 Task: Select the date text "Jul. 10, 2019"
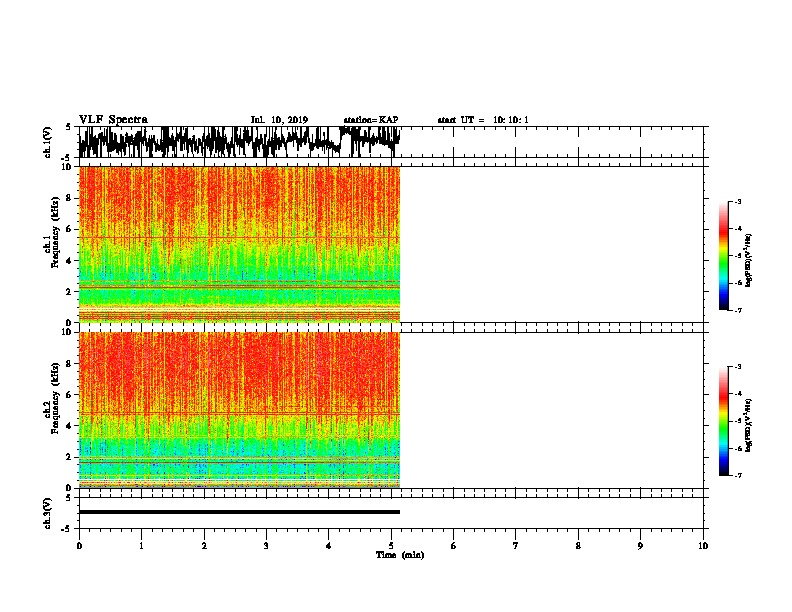(x=279, y=120)
